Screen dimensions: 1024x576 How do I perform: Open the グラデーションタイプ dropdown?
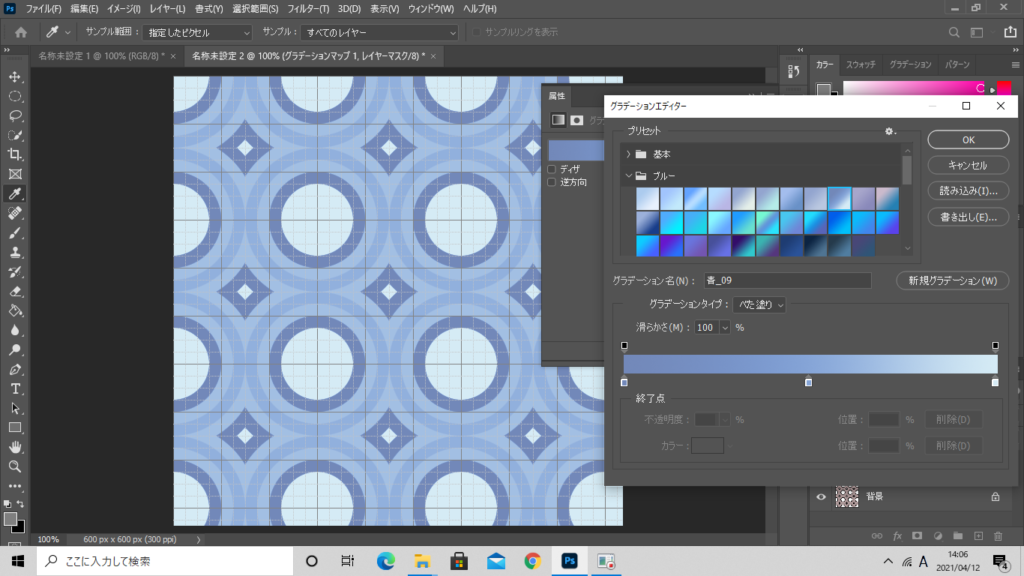[759, 304]
